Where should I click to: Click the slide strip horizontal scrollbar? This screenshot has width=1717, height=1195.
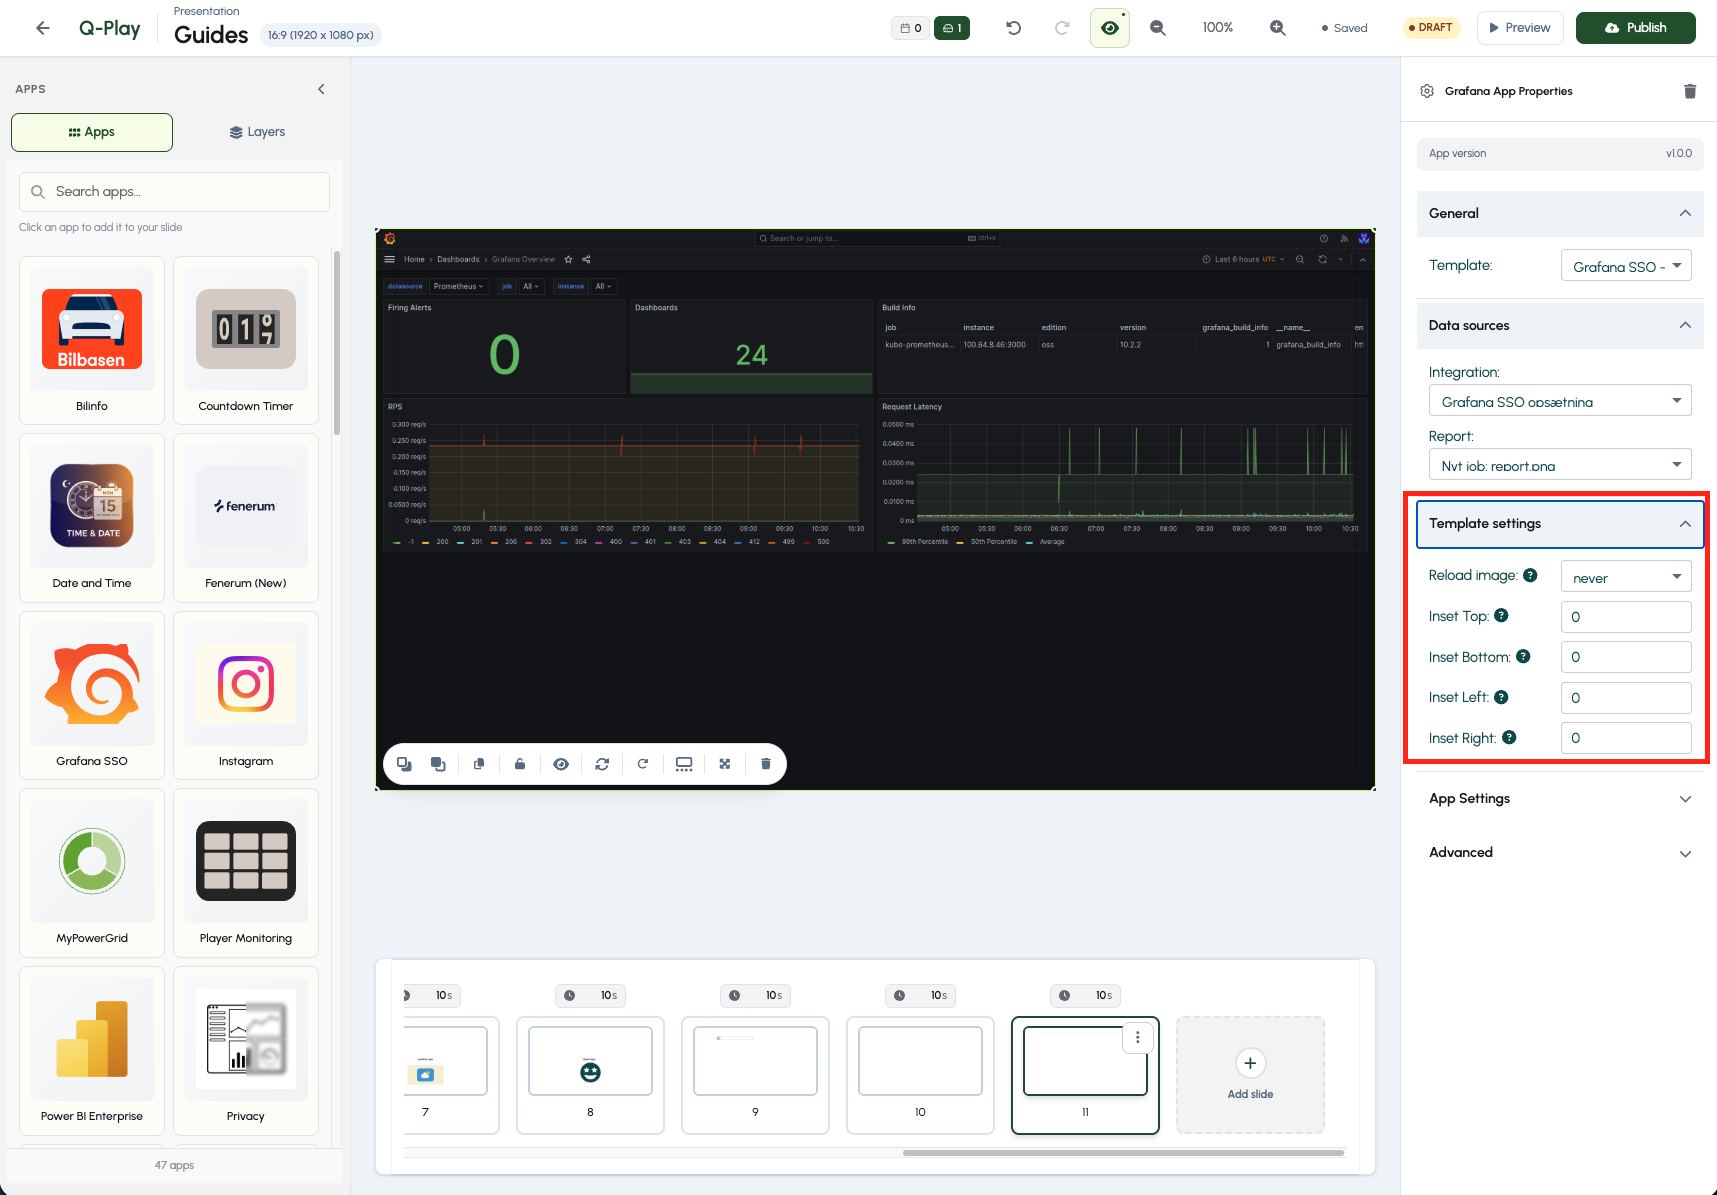(x=1123, y=1153)
